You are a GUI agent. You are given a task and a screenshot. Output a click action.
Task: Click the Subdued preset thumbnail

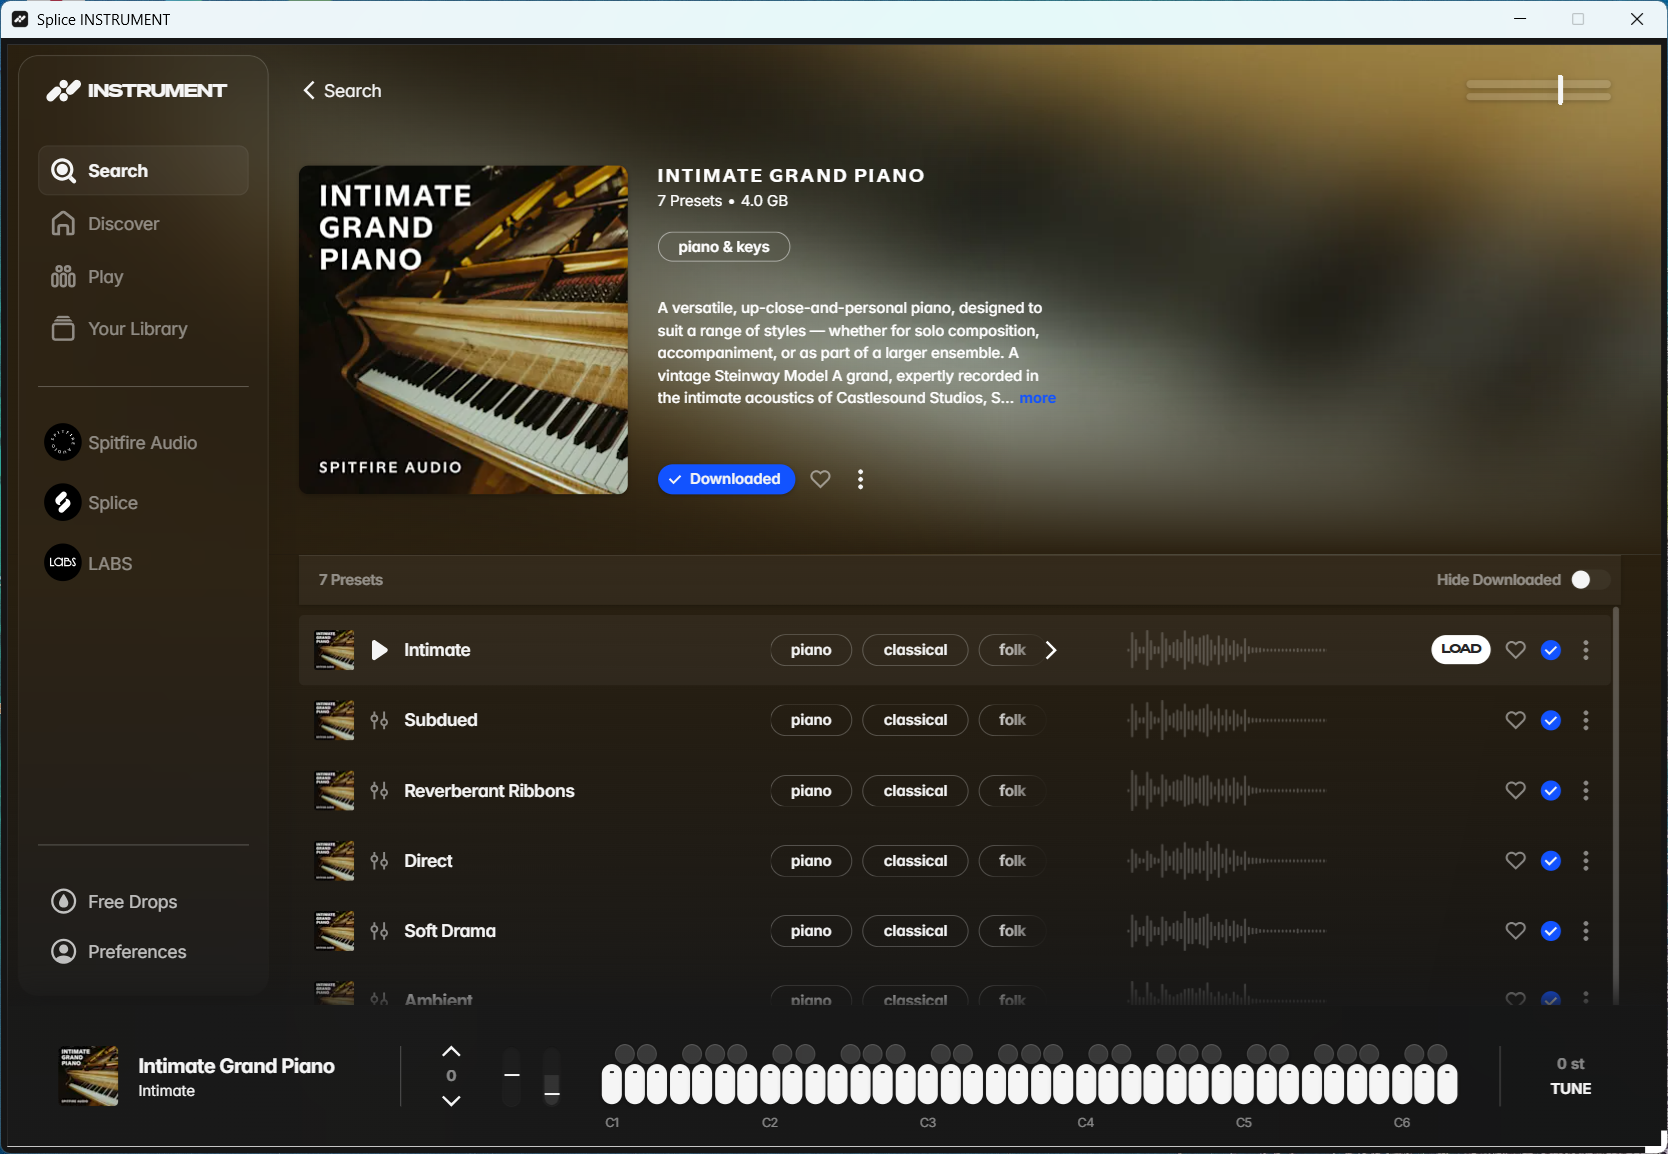pyautogui.click(x=335, y=720)
